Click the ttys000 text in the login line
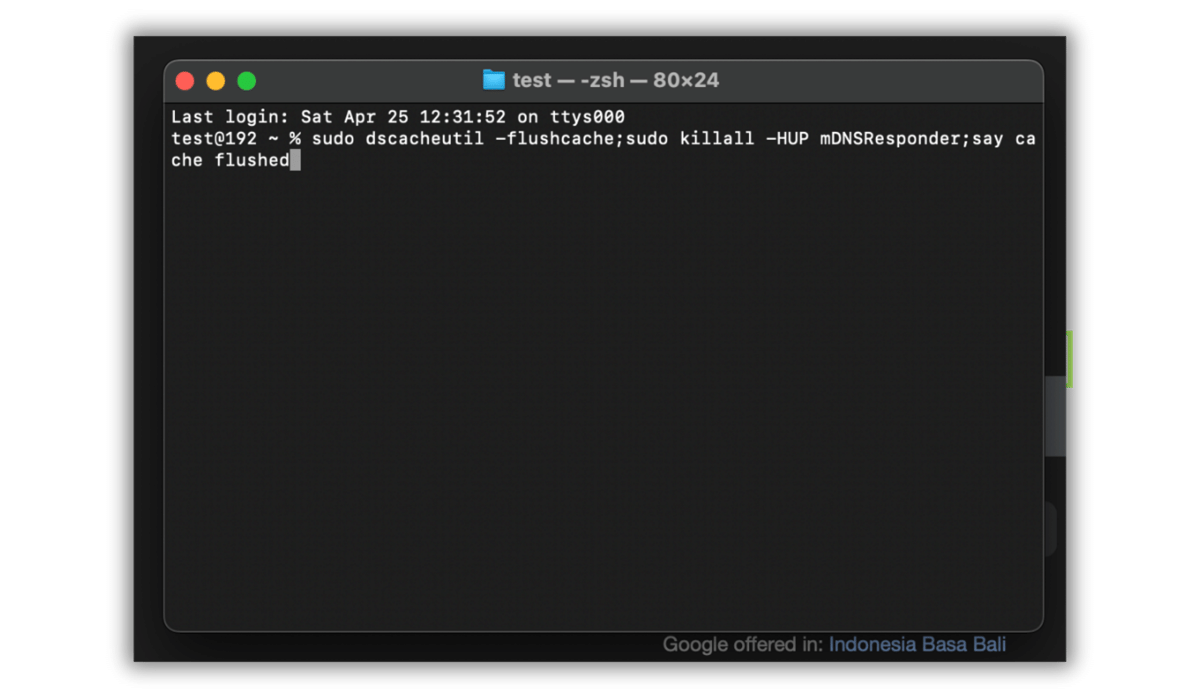Viewport: 1200px width, 698px height. tap(587, 116)
